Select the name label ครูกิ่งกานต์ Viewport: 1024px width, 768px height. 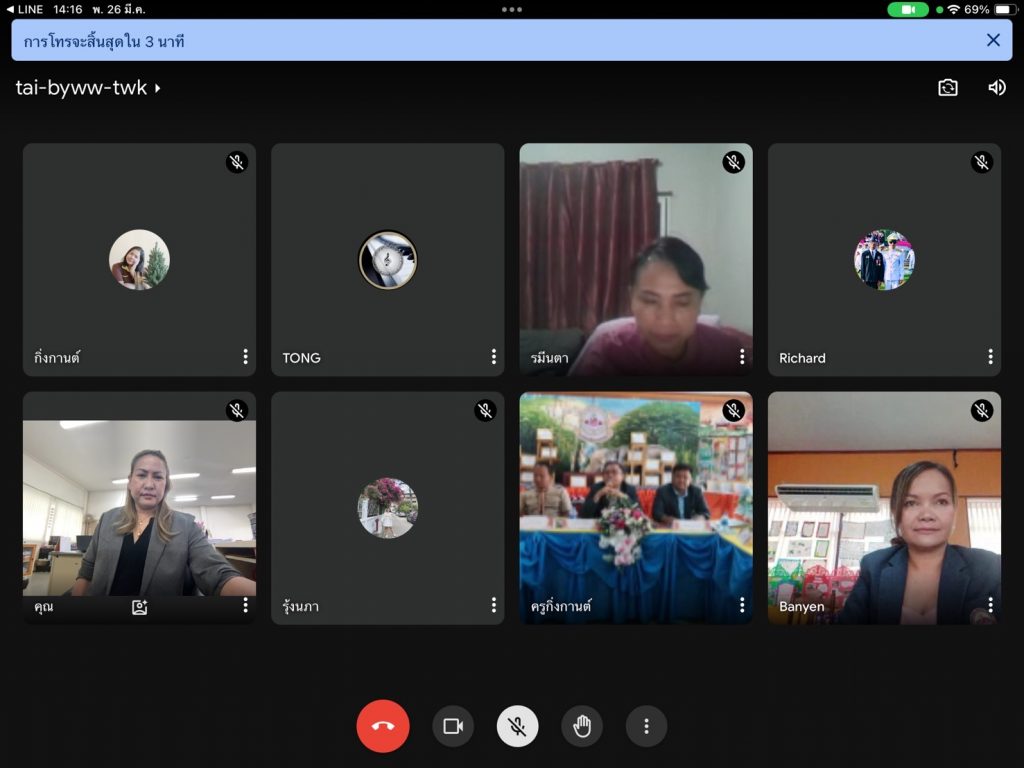point(561,605)
